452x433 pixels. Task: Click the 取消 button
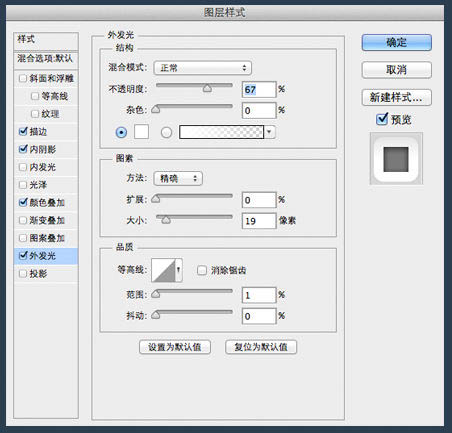click(x=396, y=70)
